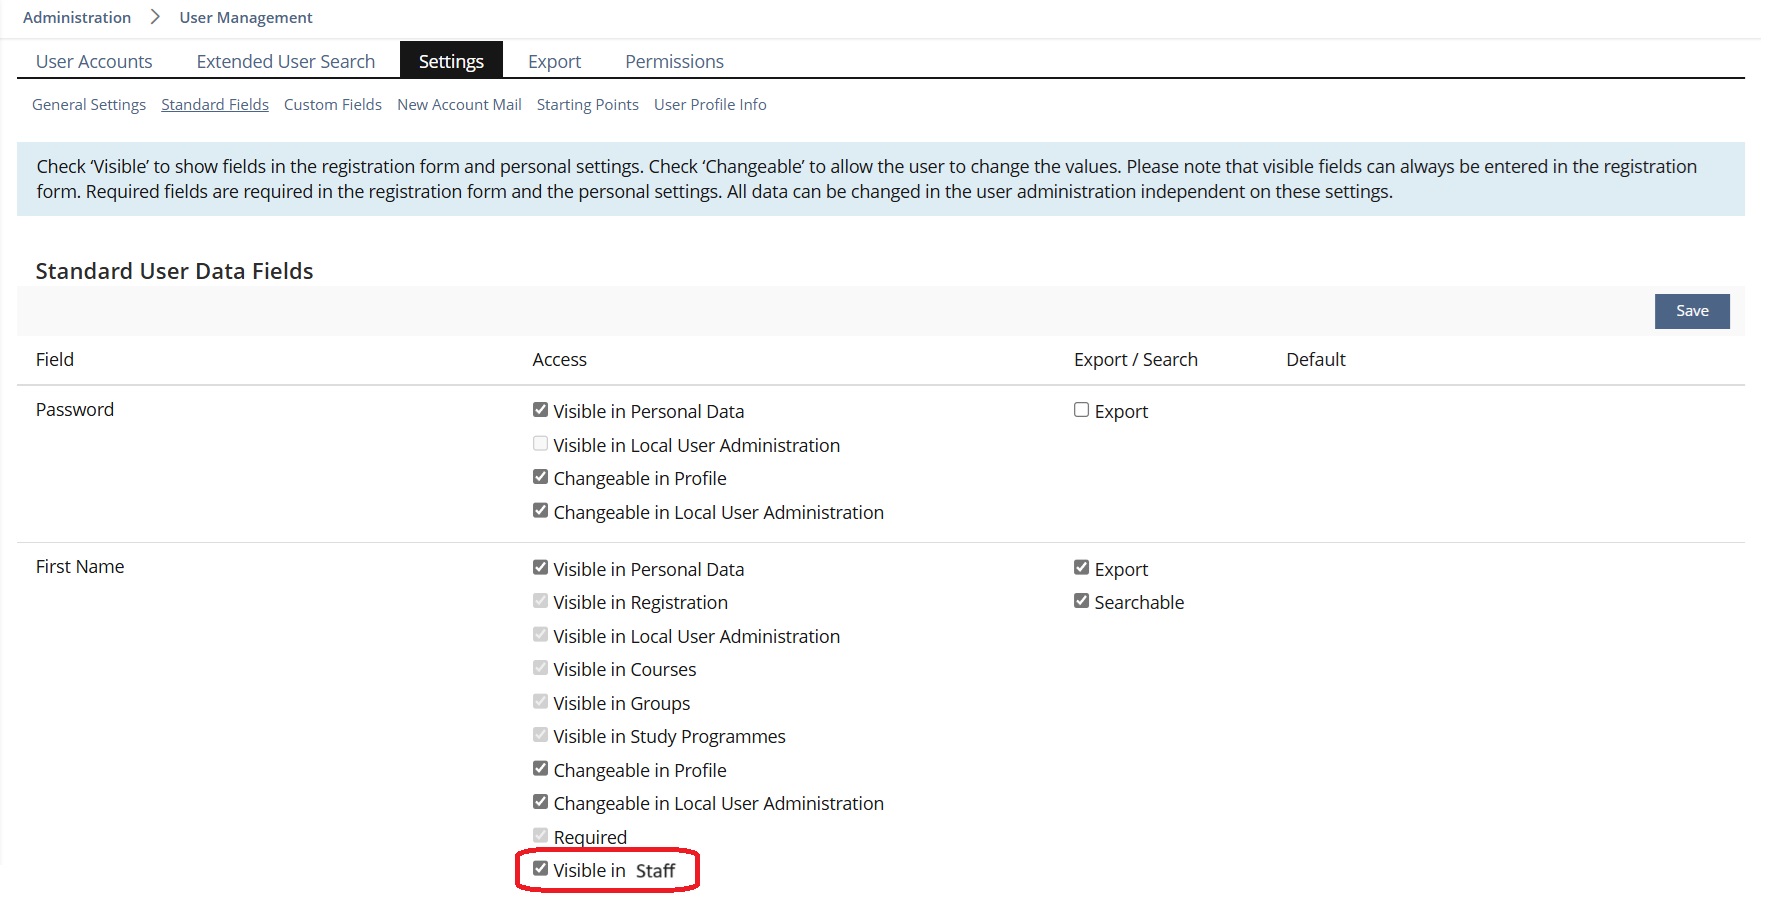Screen dimensions: 1784x906
Task: Open New Account Mail settings
Action: (x=459, y=105)
